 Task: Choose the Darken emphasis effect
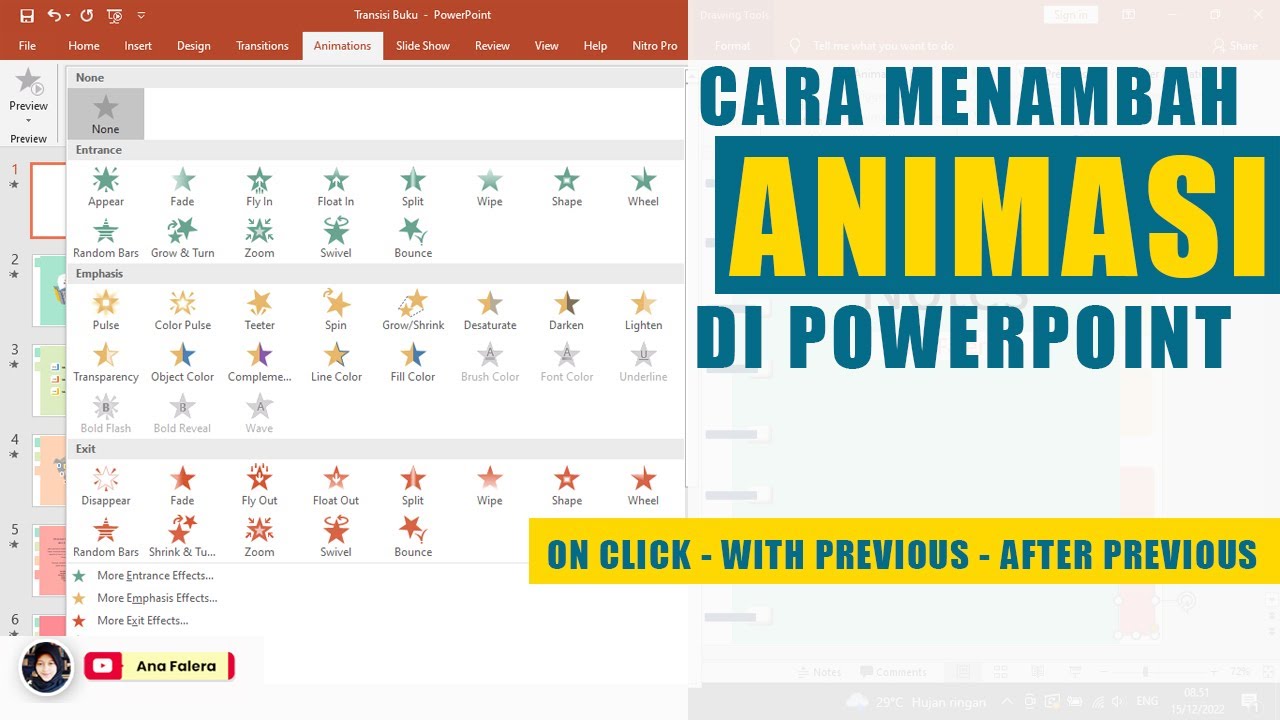pos(566,311)
